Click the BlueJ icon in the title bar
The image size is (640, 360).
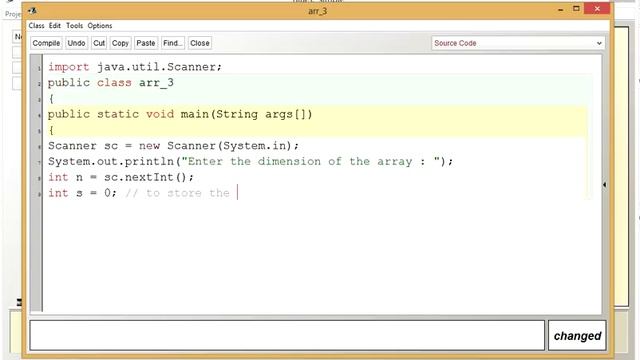(33, 11)
